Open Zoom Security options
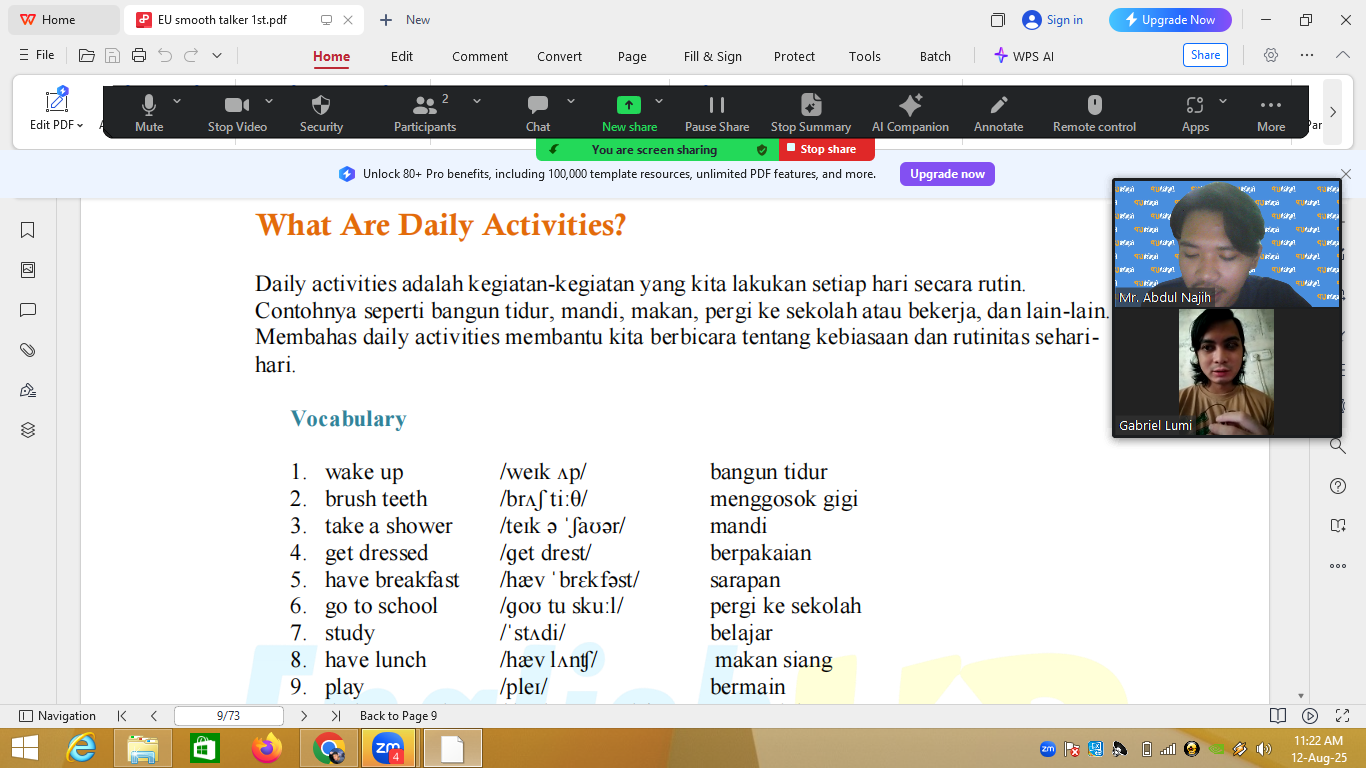The height and width of the screenshot is (768, 1366). coord(321,112)
